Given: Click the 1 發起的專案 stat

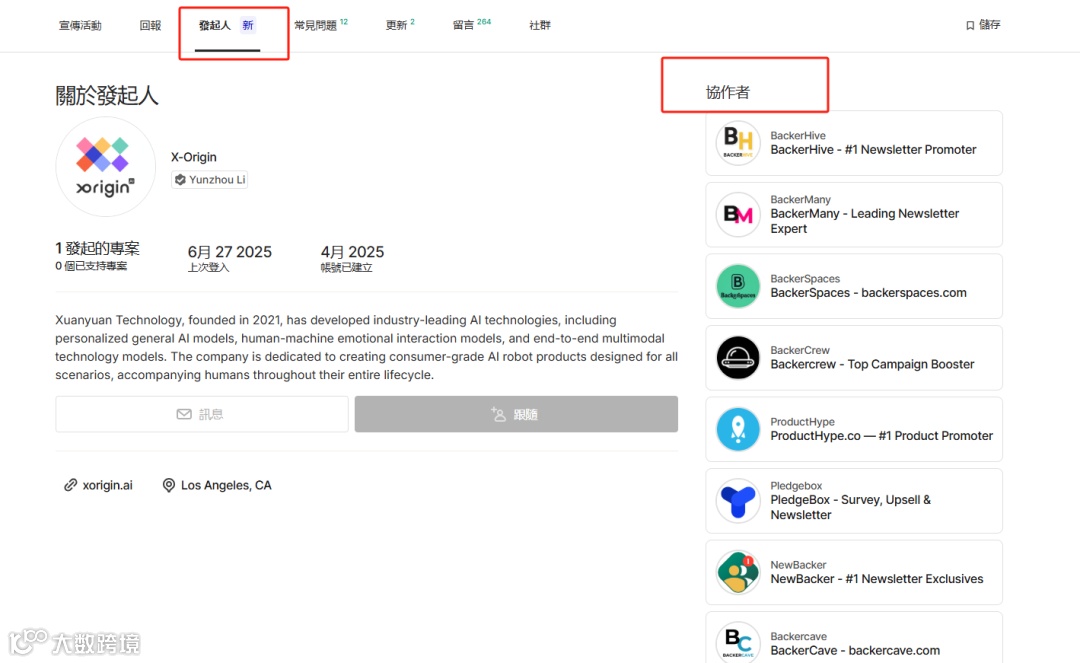Looking at the screenshot, I should pyautogui.click(x=97, y=249).
